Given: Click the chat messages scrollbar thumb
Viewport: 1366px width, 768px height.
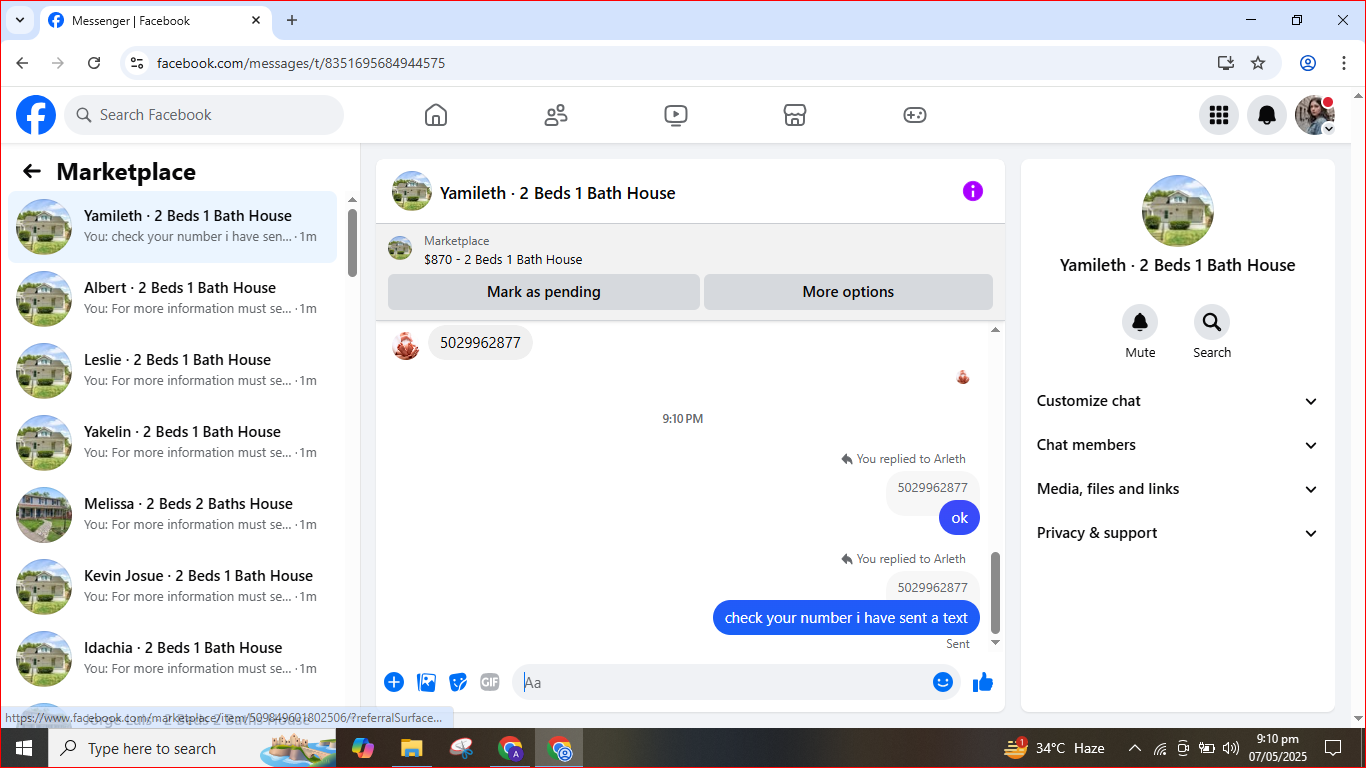Looking at the screenshot, I should (995, 591).
